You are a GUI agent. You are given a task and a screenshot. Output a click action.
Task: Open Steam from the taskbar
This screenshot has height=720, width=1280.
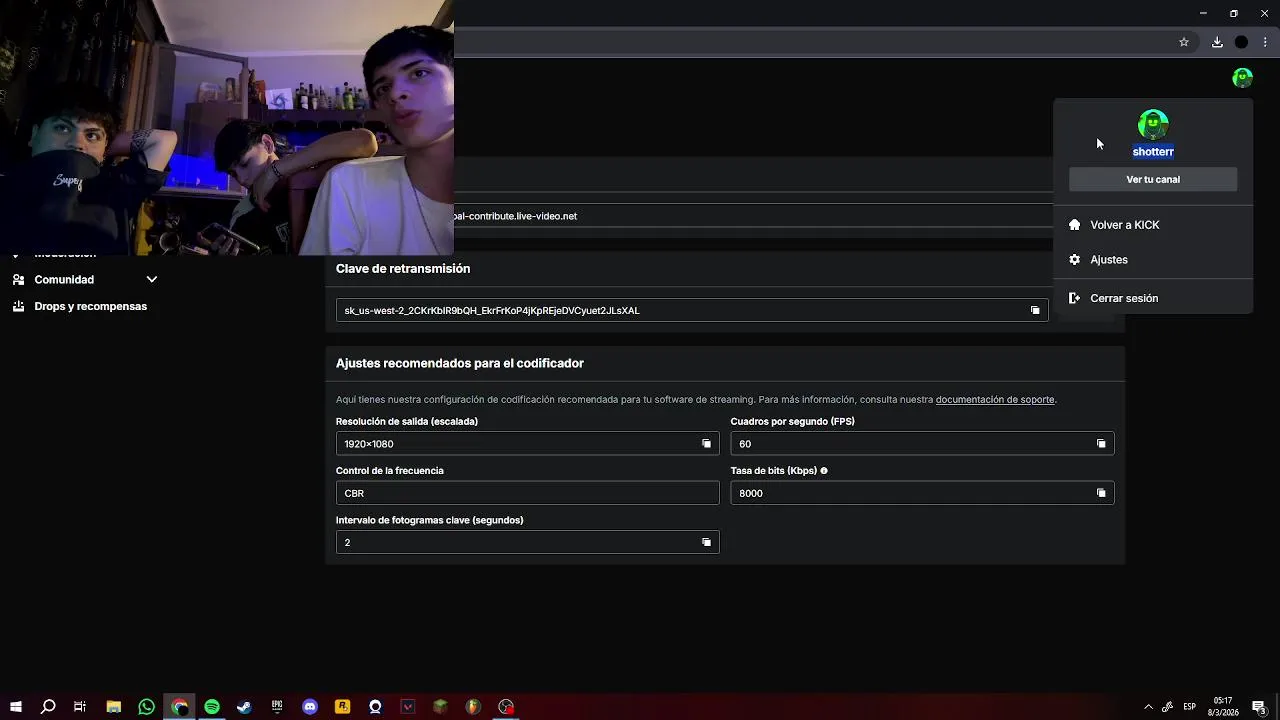tap(244, 707)
